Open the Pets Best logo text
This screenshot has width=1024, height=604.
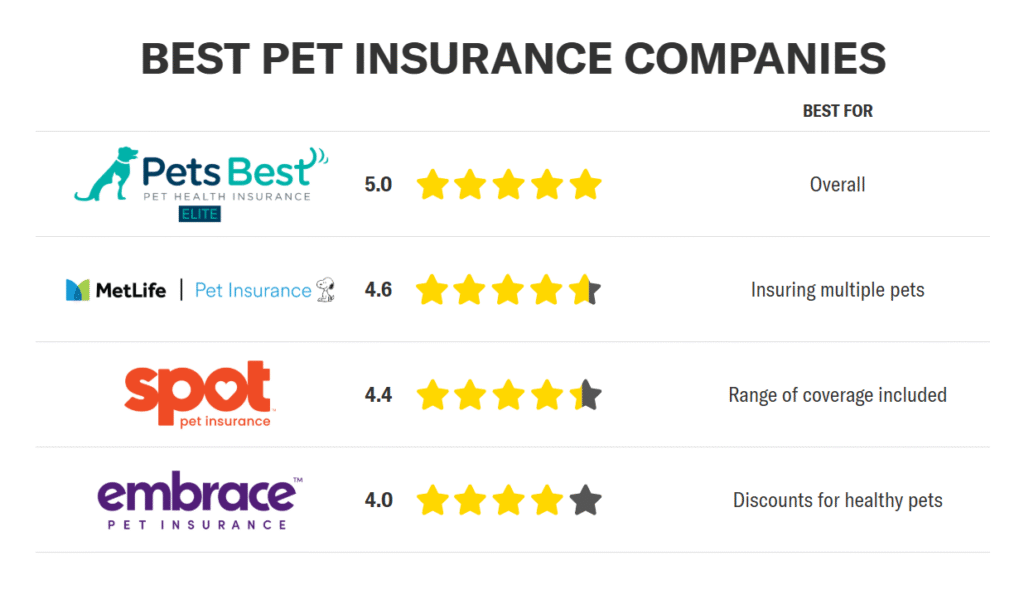pos(227,171)
